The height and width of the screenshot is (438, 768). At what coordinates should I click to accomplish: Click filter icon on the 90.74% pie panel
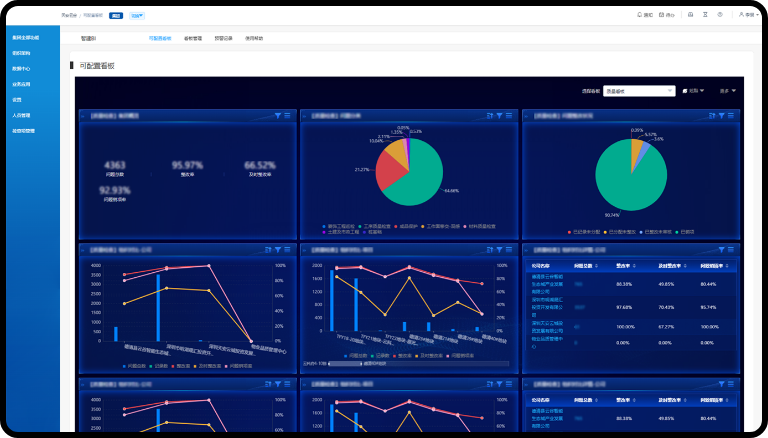(721, 116)
